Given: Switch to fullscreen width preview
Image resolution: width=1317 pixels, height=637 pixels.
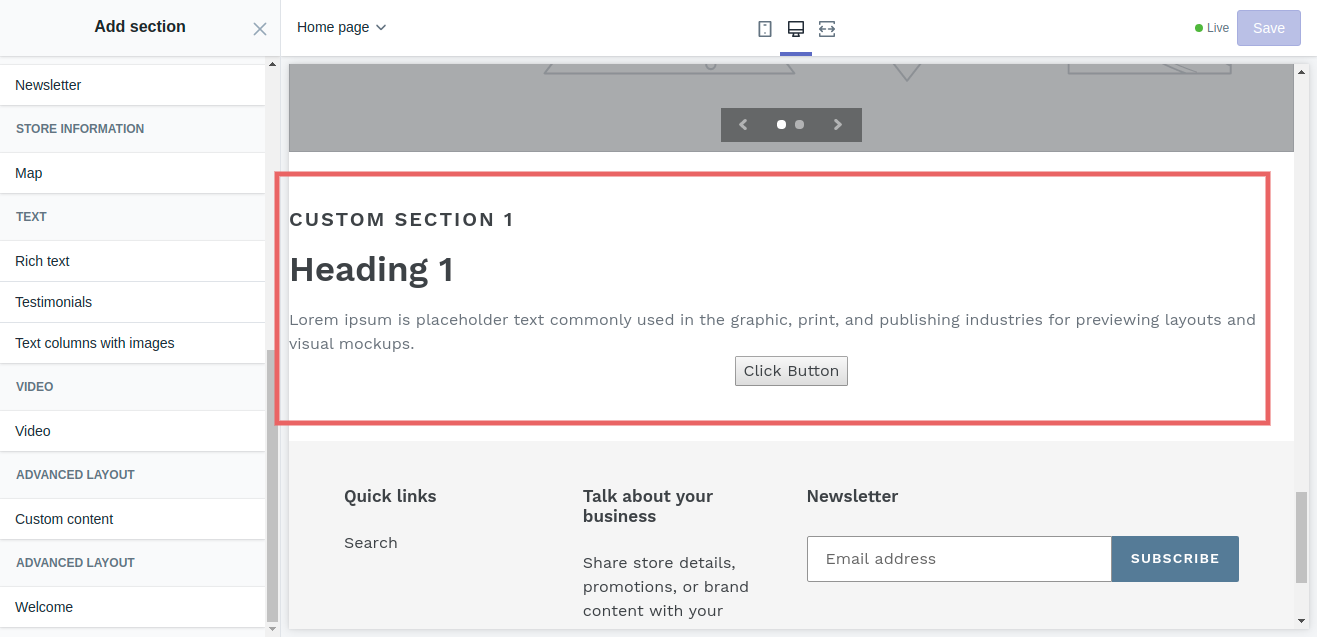Looking at the screenshot, I should pyautogui.click(x=827, y=29).
